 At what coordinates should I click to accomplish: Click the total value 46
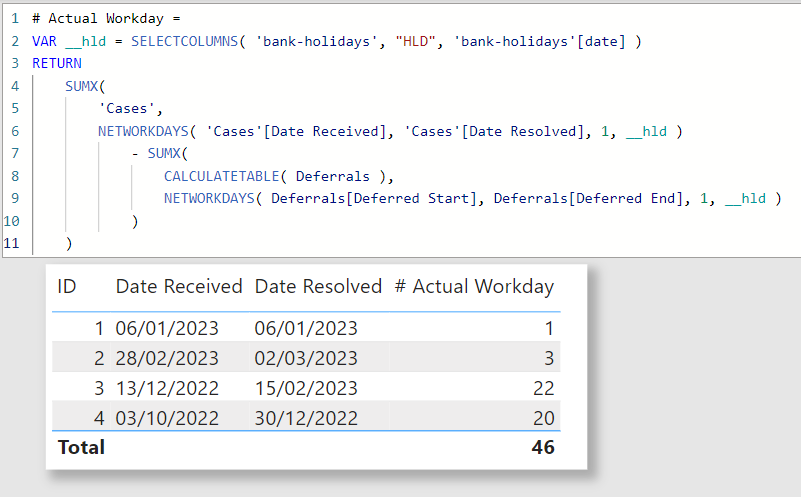click(x=543, y=447)
